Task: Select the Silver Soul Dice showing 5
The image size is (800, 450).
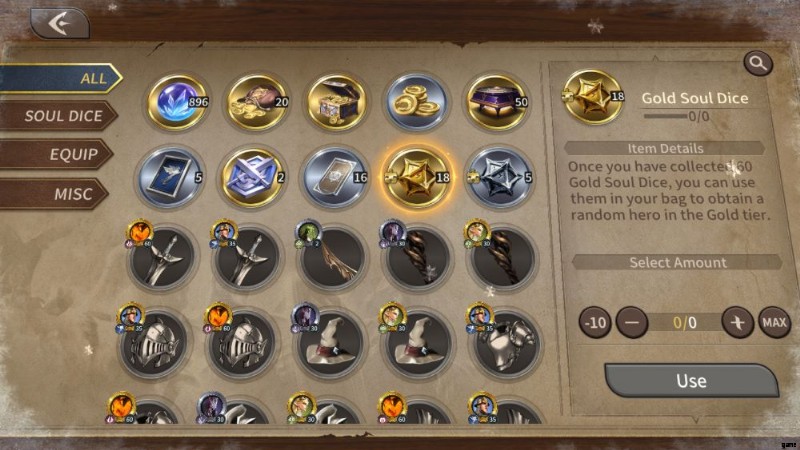Action: [x=499, y=178]
